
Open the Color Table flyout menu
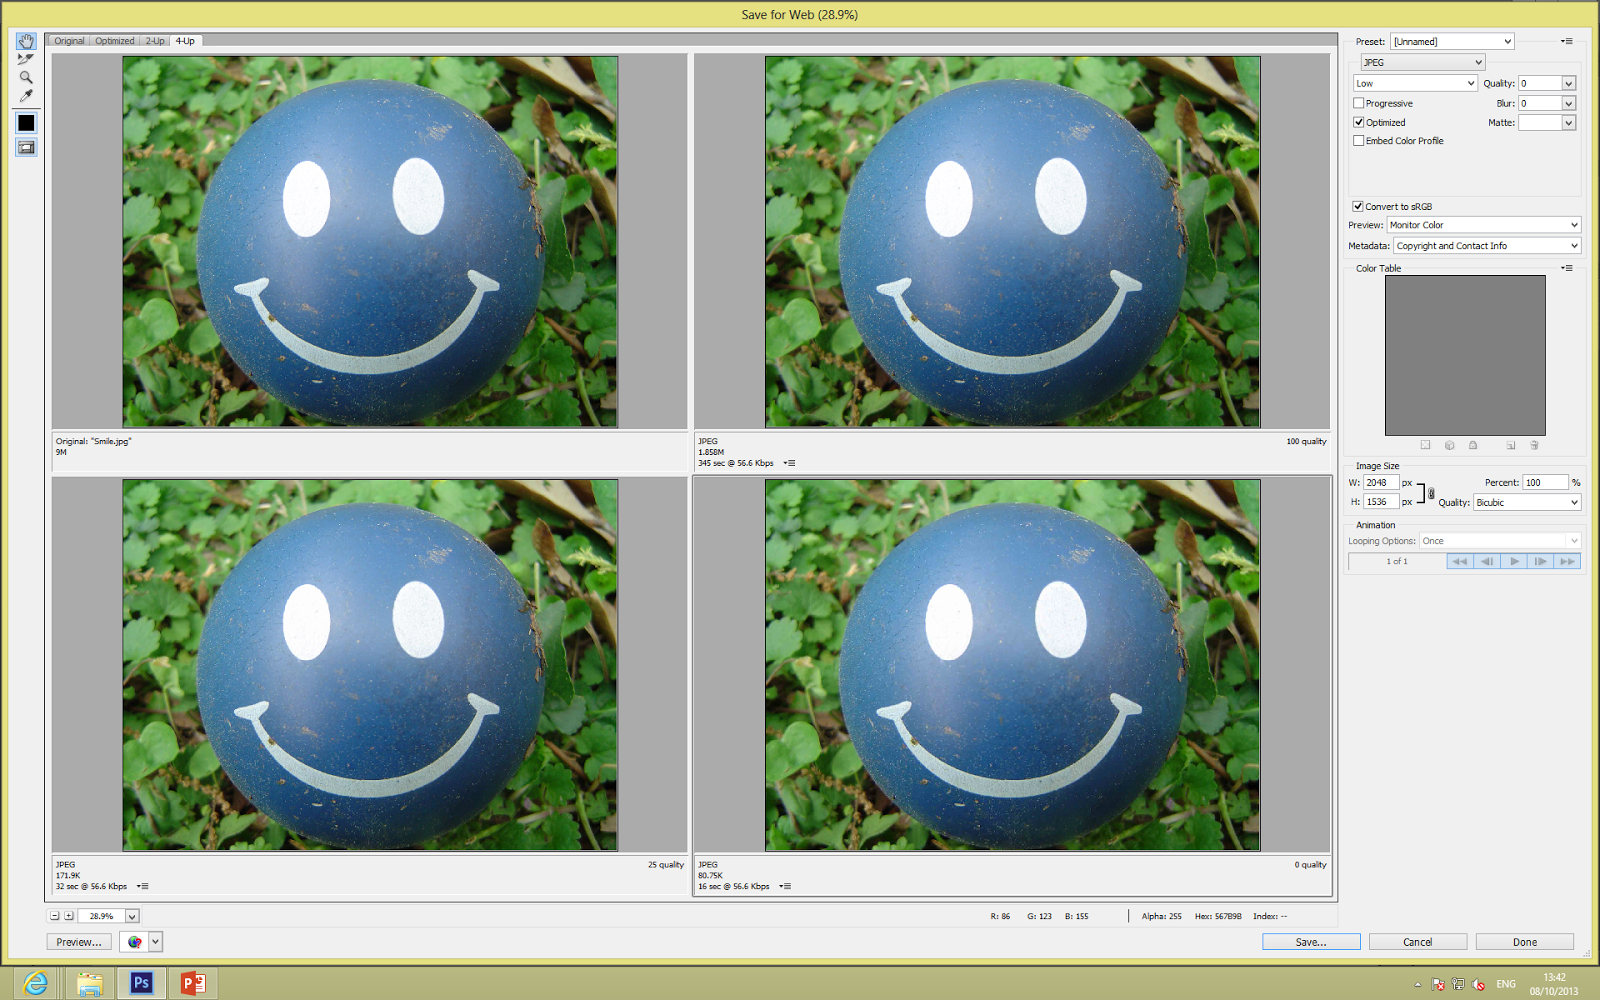tap(1567, 268)
